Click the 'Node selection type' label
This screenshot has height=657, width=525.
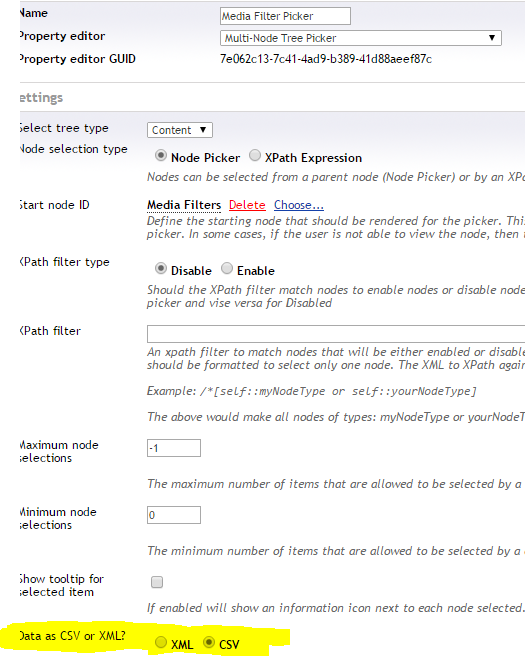point(73,149)
